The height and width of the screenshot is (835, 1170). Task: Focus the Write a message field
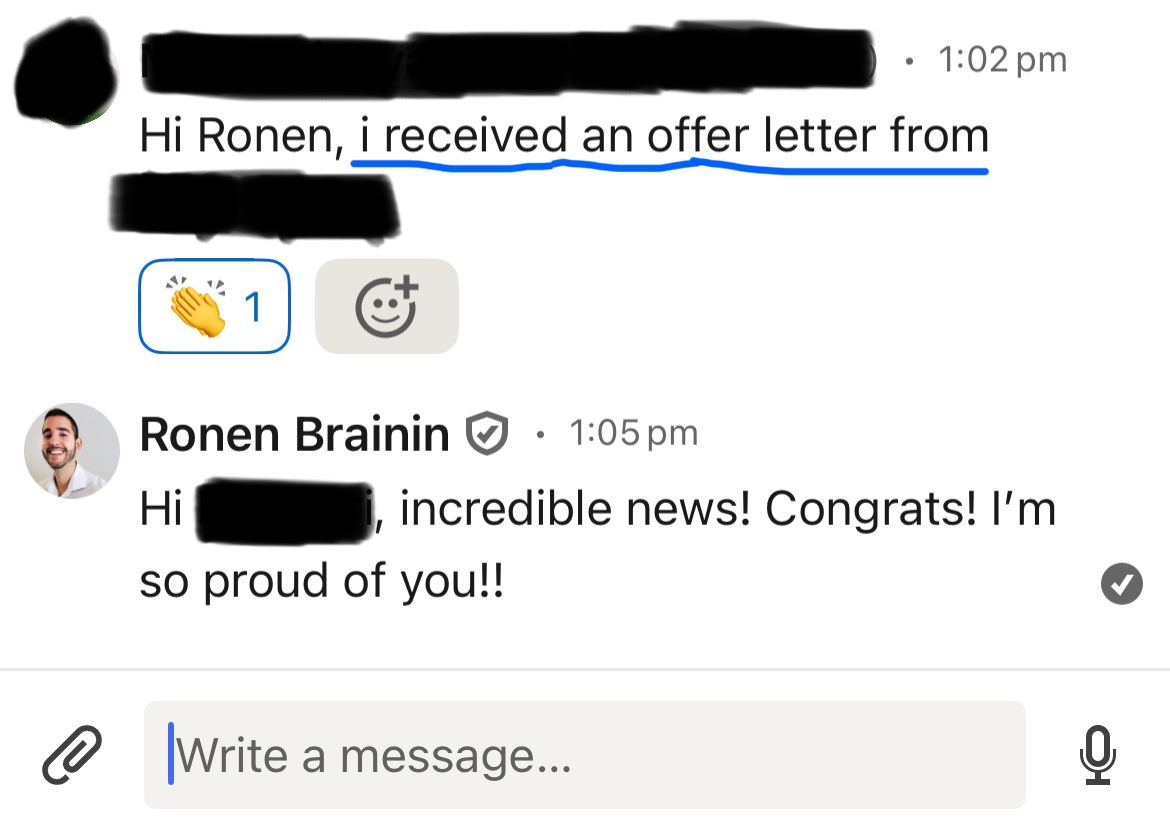pyautogui.click(x=584, y=755)
